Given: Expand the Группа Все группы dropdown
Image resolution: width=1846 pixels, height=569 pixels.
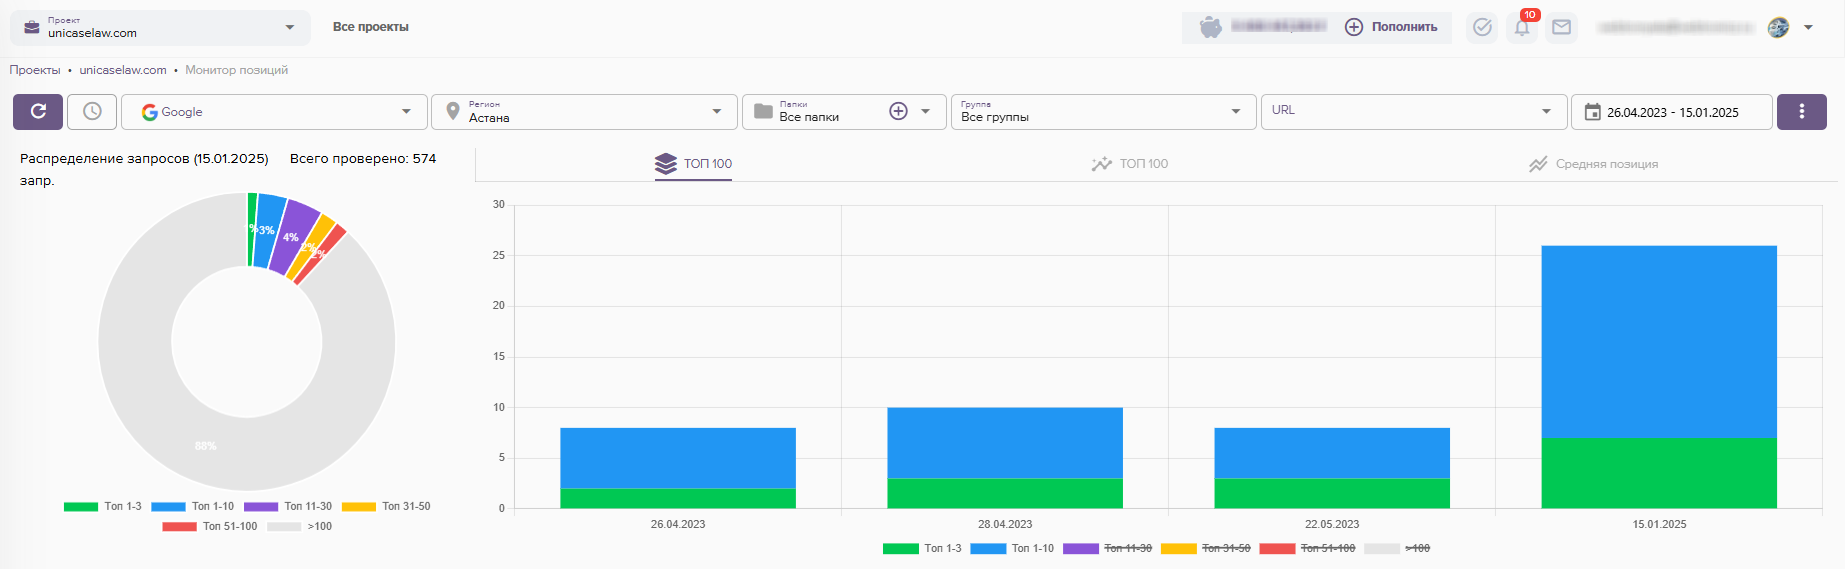Looking at the screenshot, I should coord(1101,112).
